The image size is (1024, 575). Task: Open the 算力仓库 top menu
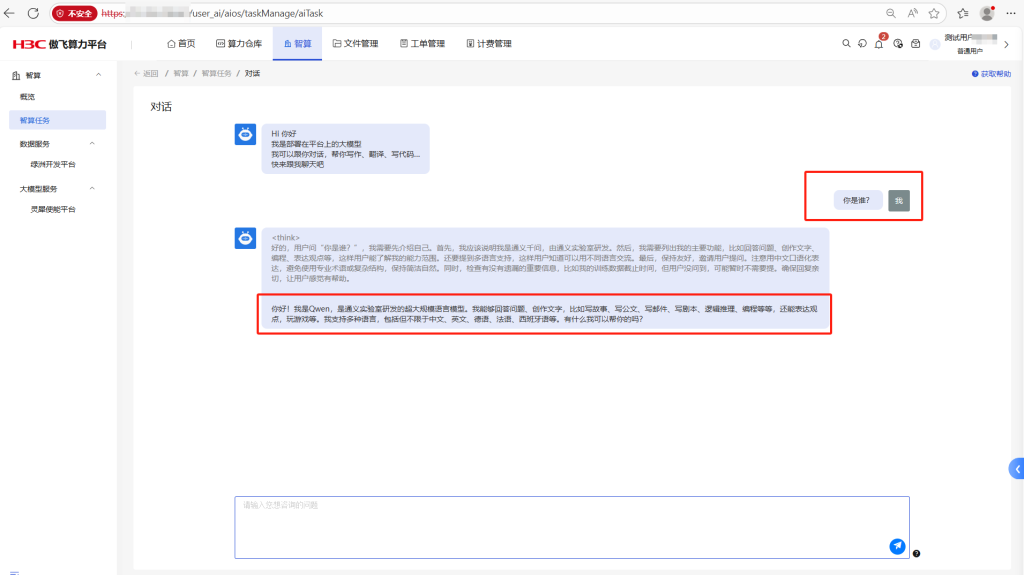click(x=238, y=44)
